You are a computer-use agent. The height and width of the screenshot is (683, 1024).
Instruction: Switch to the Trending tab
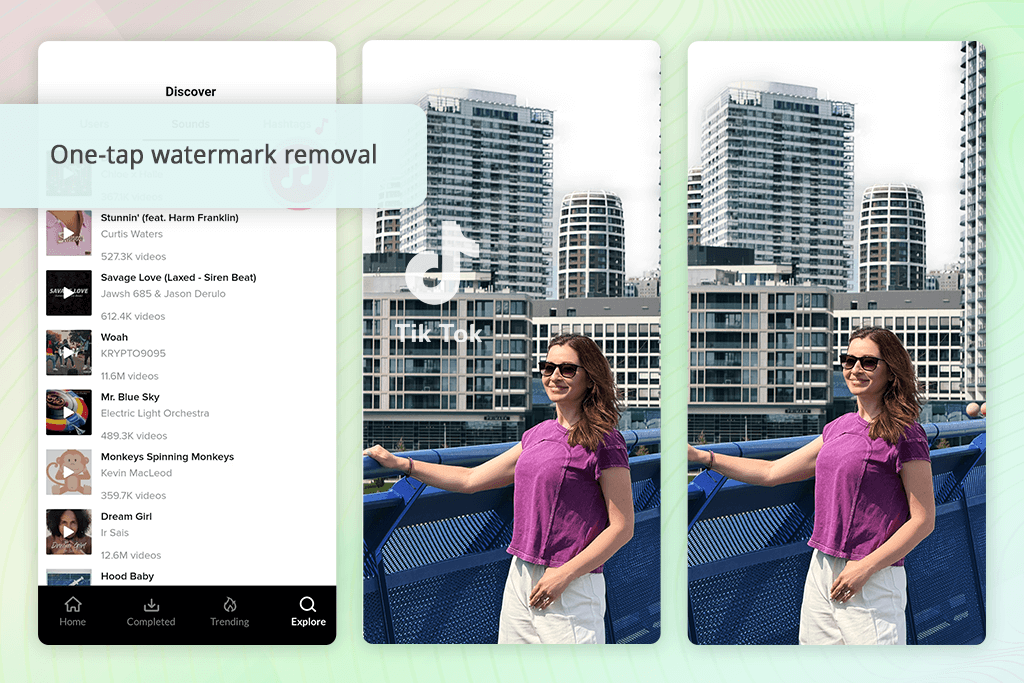click(x=230, y=612)
